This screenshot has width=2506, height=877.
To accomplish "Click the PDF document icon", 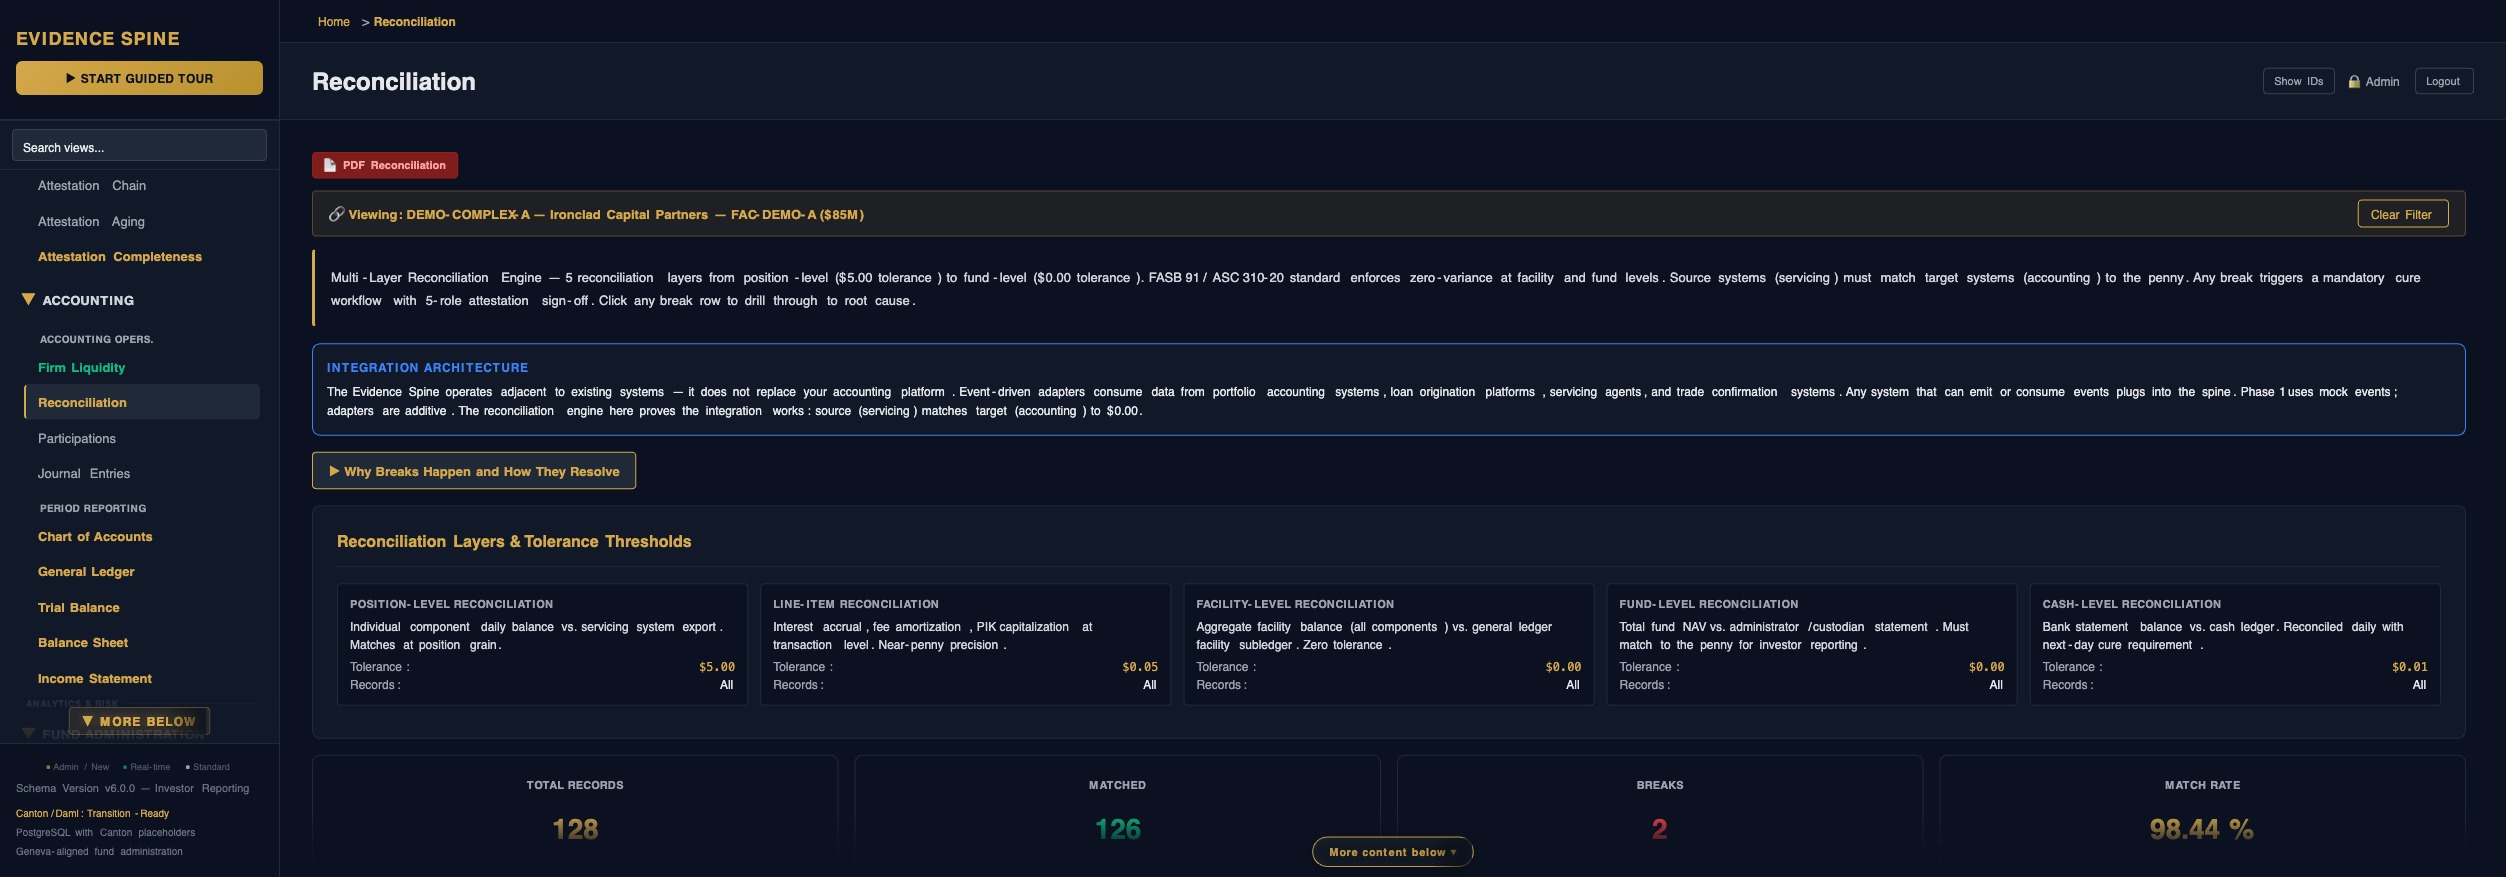I will pyautogui.click(x=329, y=166).
